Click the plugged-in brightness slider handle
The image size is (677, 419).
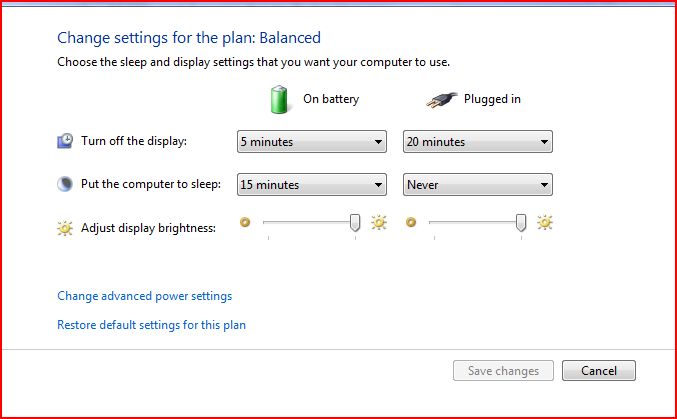coord(521,223)
